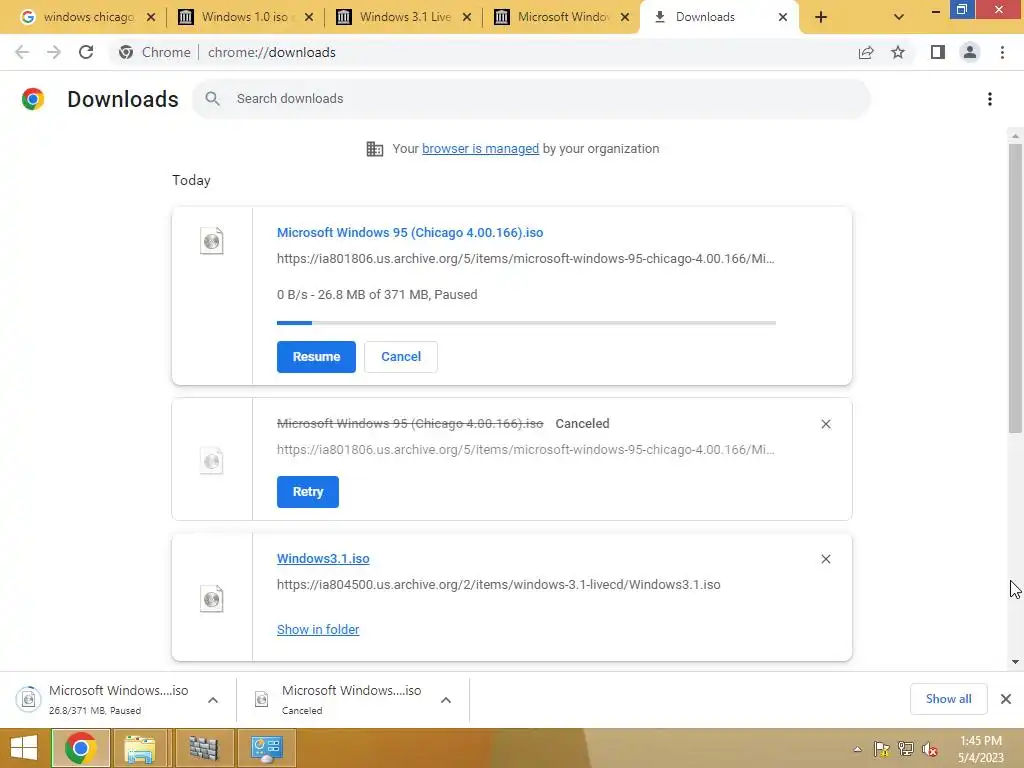Click the vertical scrollbar thumb

point(1015,287)
